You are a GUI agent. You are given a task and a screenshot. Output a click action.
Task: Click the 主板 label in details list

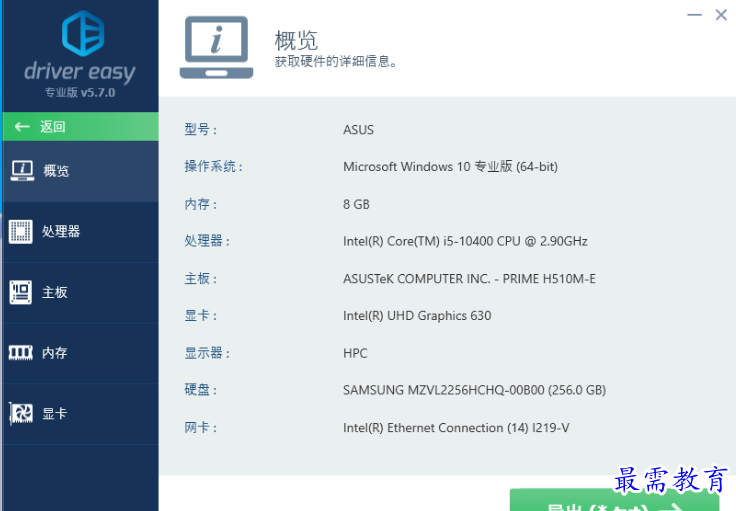200,279
